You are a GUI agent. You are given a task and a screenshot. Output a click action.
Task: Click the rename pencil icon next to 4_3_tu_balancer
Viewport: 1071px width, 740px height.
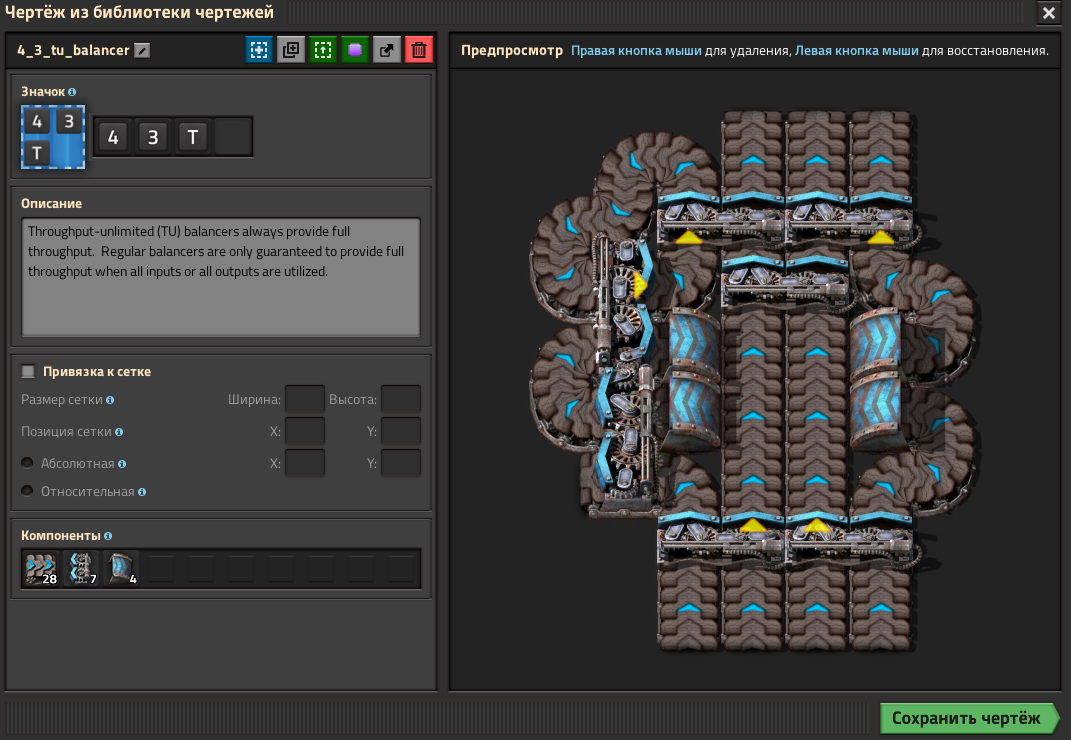pyautogui.click(x=142, y=51)
